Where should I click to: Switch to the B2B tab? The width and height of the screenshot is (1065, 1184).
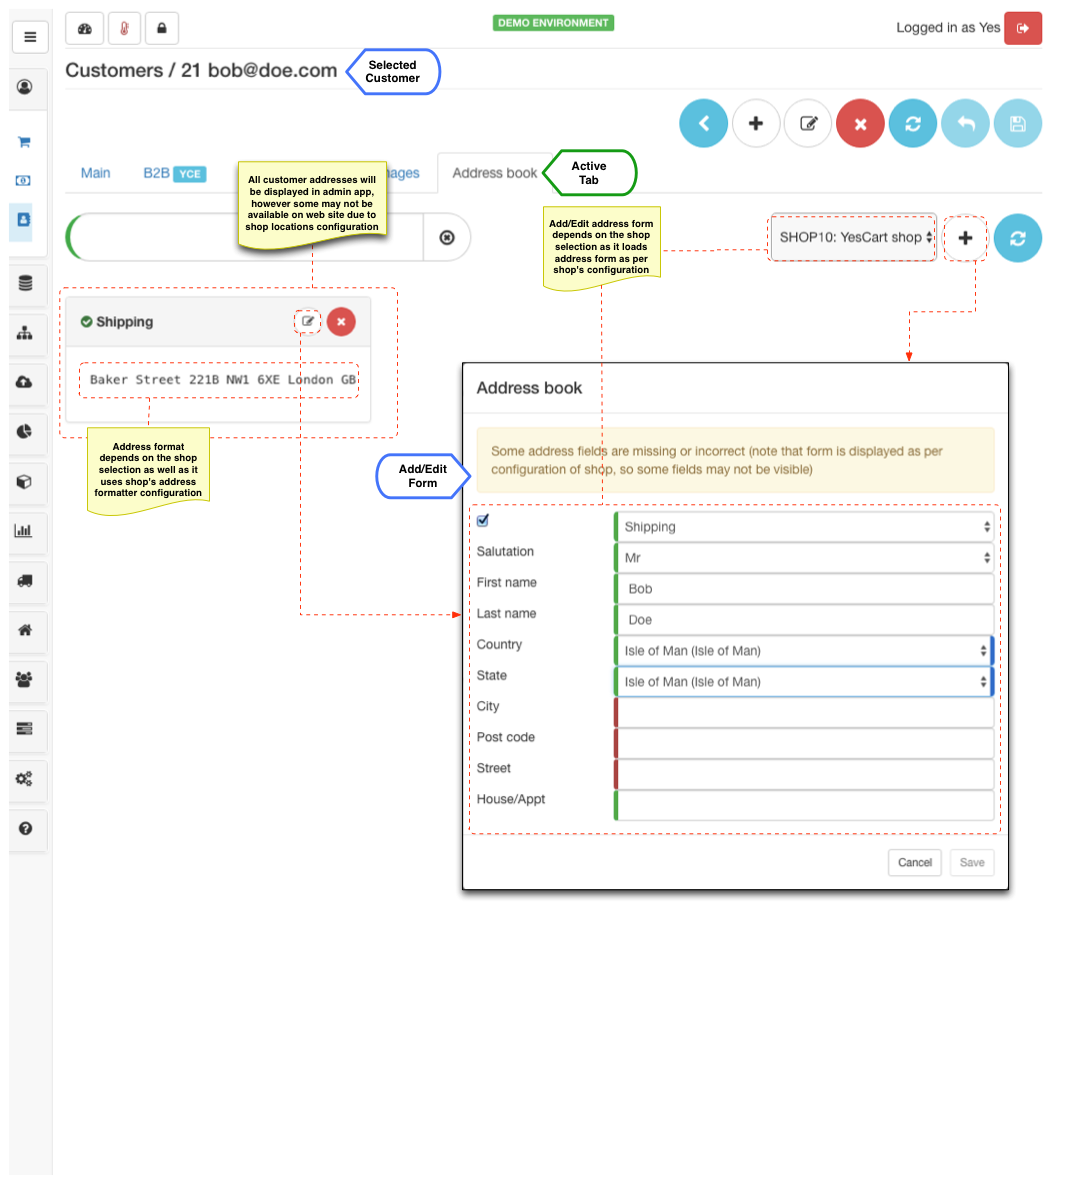tap(174, 173)
